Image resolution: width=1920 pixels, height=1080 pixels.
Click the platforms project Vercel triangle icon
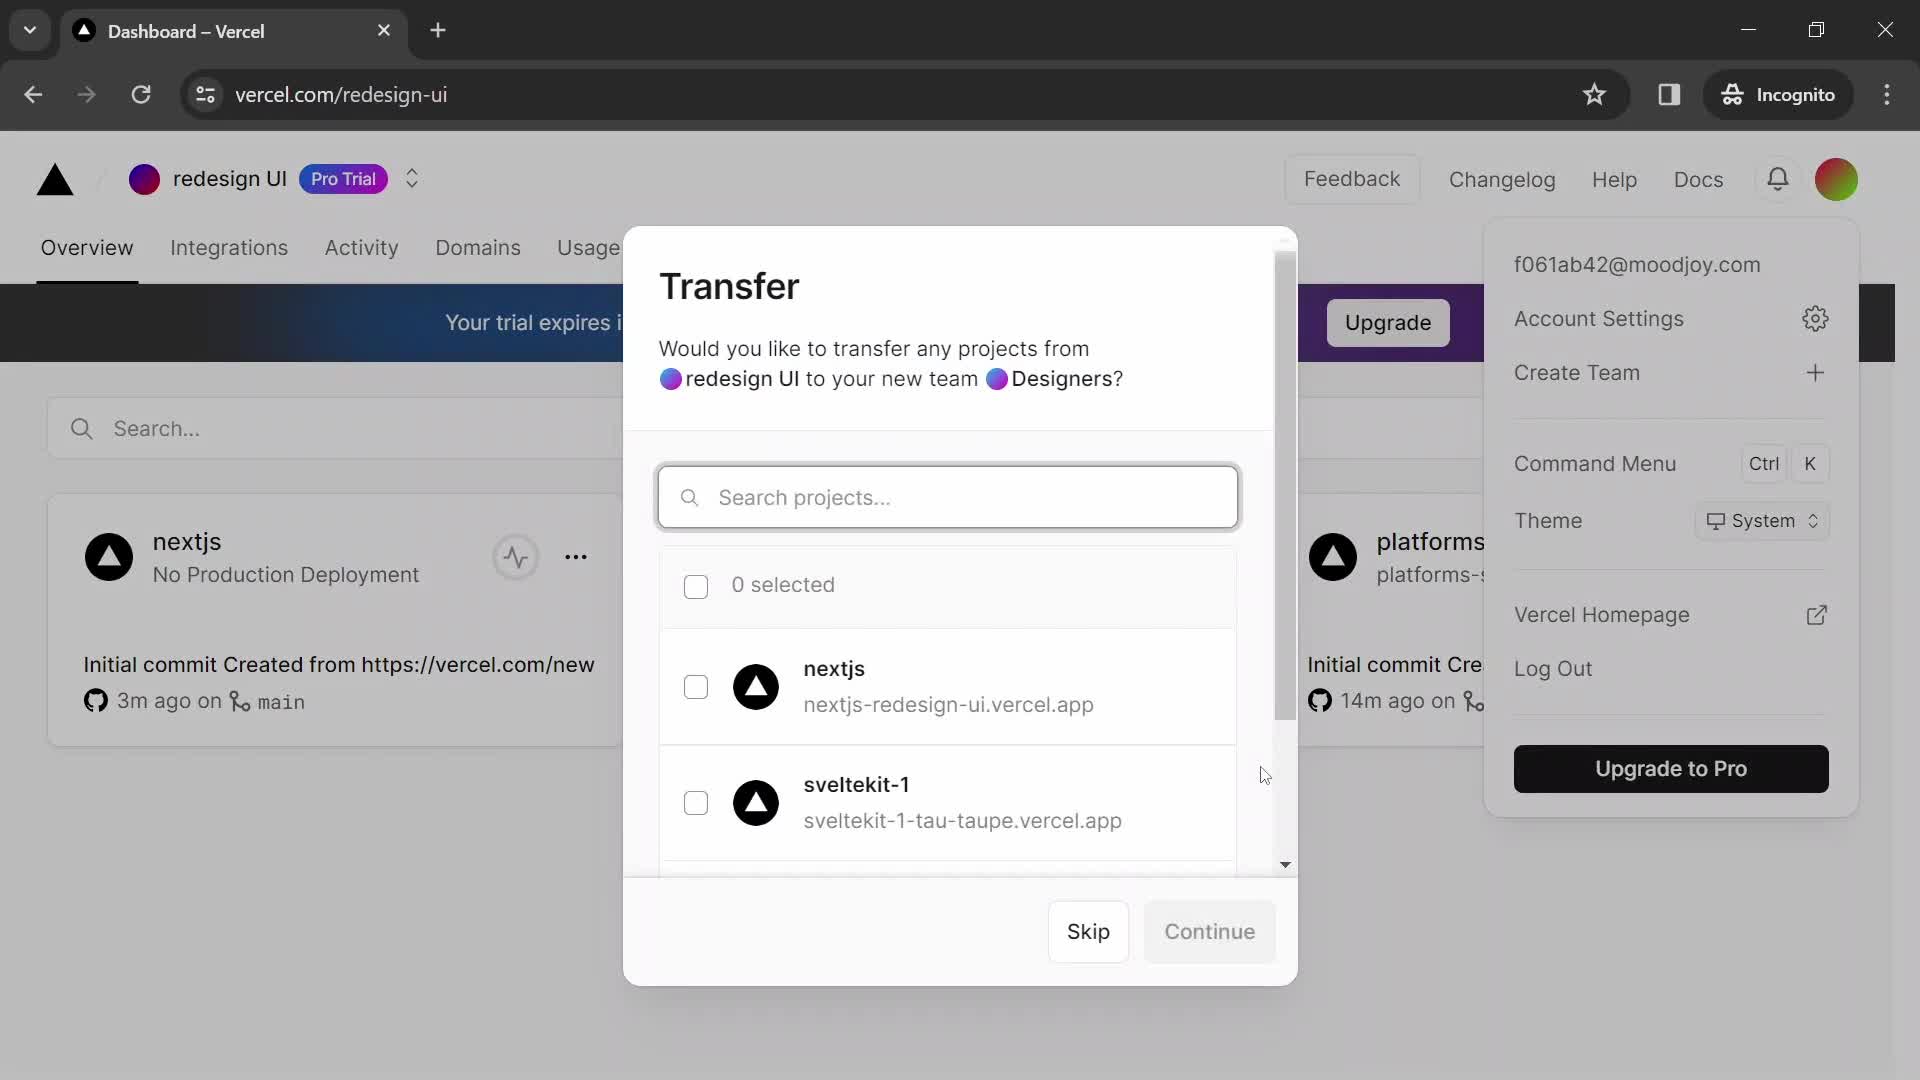pyautogui.click(x=1332, y=555)
